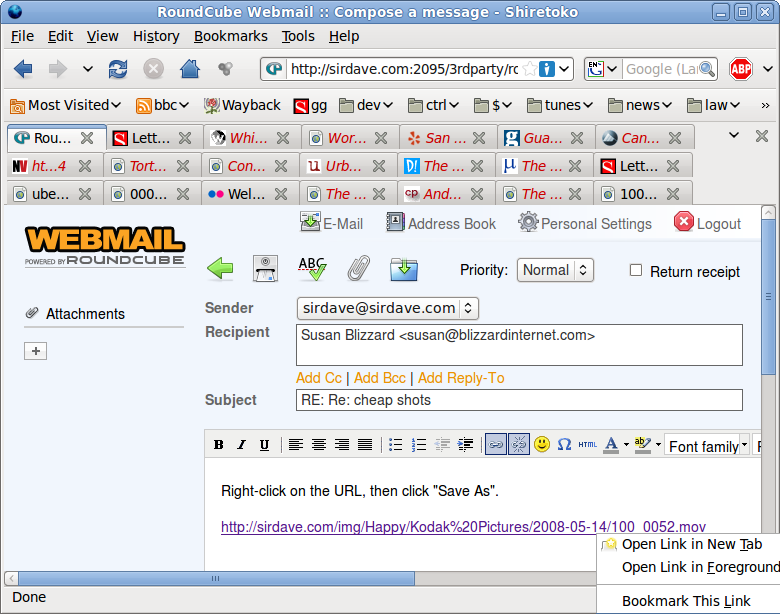
Task: Open the text color picker
Action: pos(611,445)
